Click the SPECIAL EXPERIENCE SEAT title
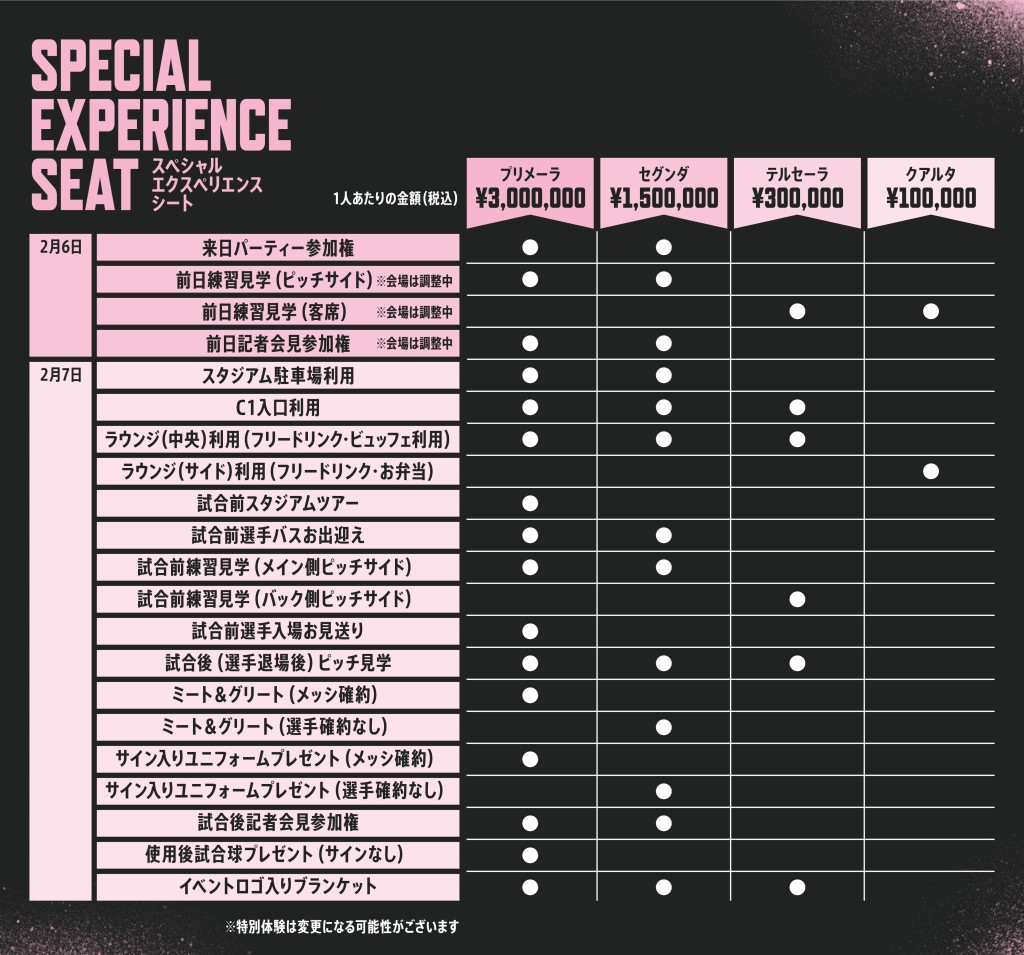 [x=160, y=124]
